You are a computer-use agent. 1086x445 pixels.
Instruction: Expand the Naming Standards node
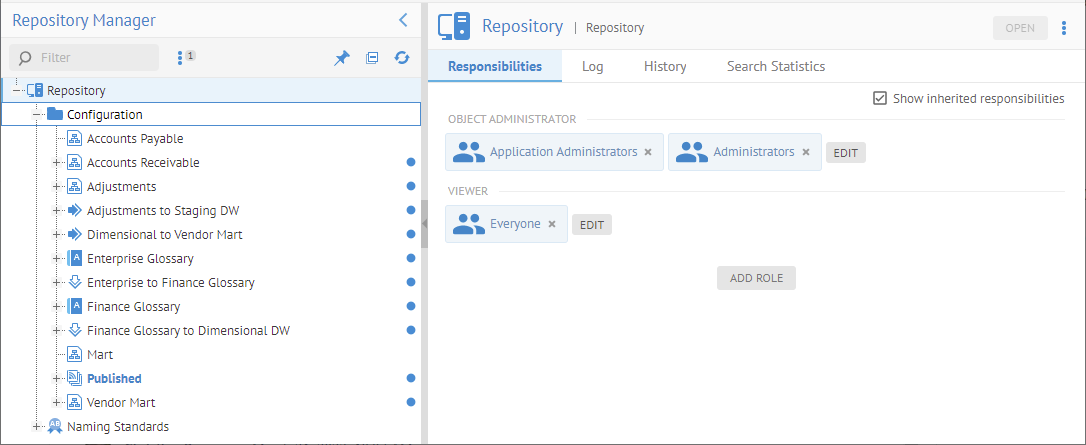click(37, 427)
